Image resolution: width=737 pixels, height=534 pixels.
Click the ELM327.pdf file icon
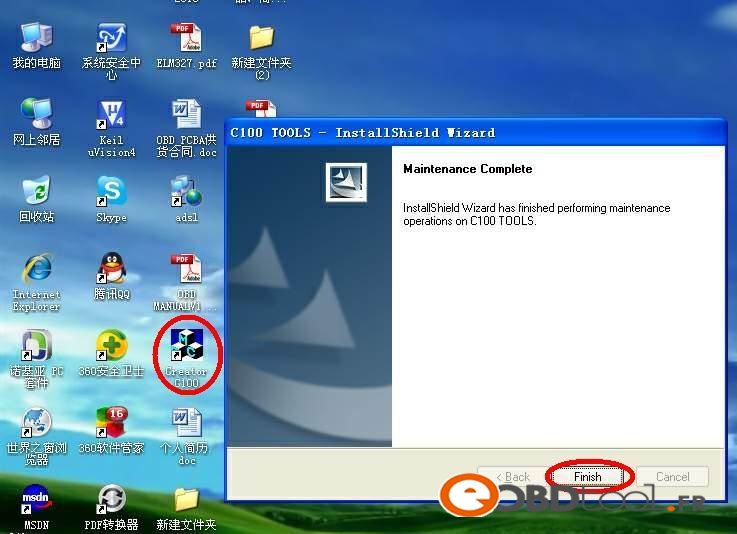[186, 38]
